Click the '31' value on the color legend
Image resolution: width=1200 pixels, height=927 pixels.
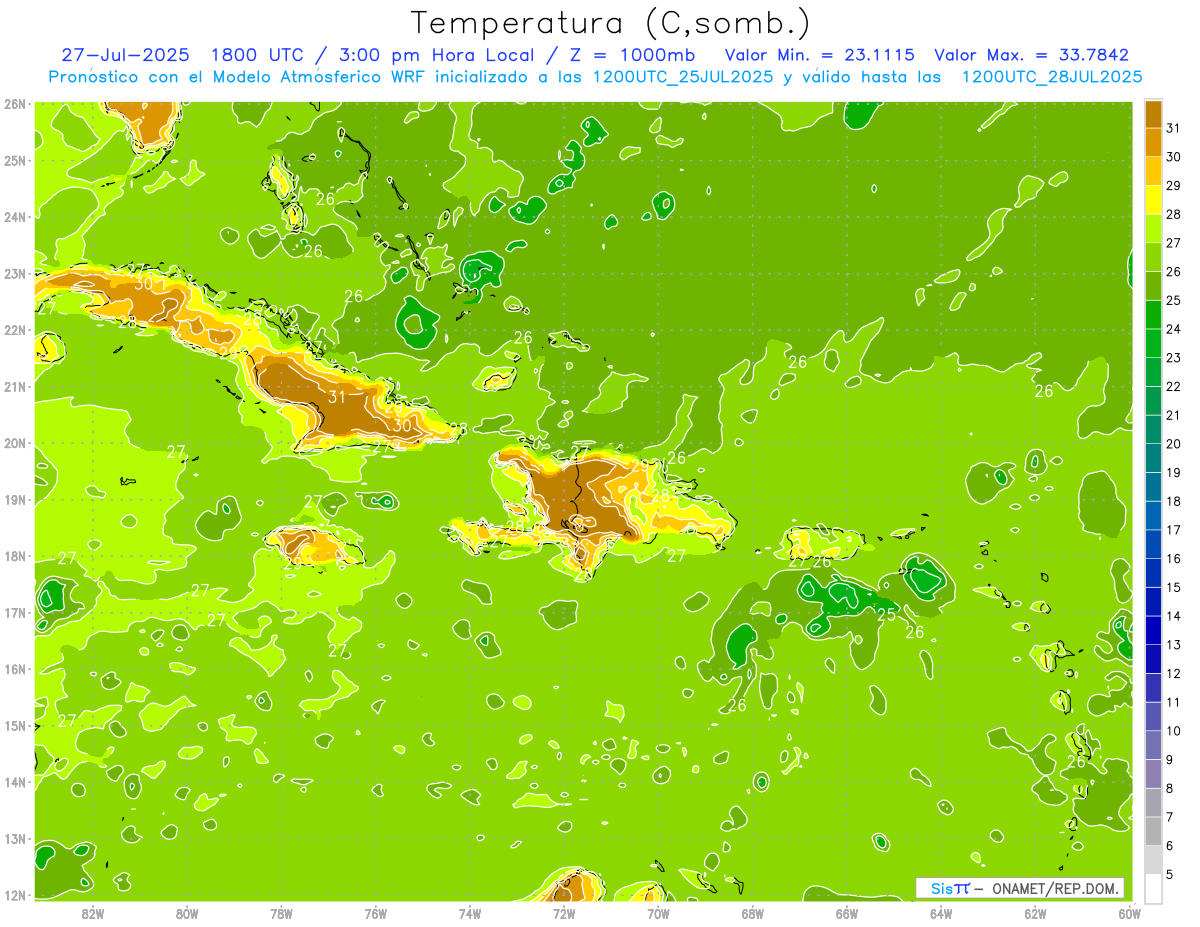(1173, 128)
